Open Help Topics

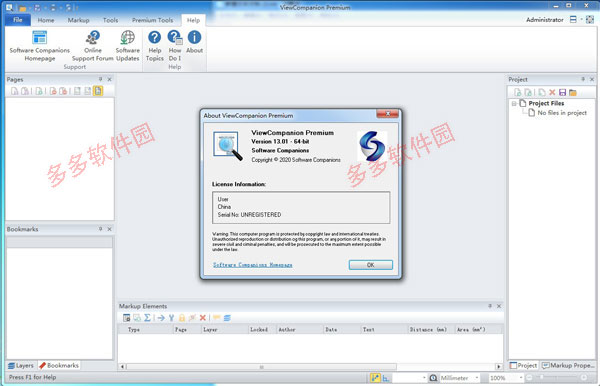point(155,46)
